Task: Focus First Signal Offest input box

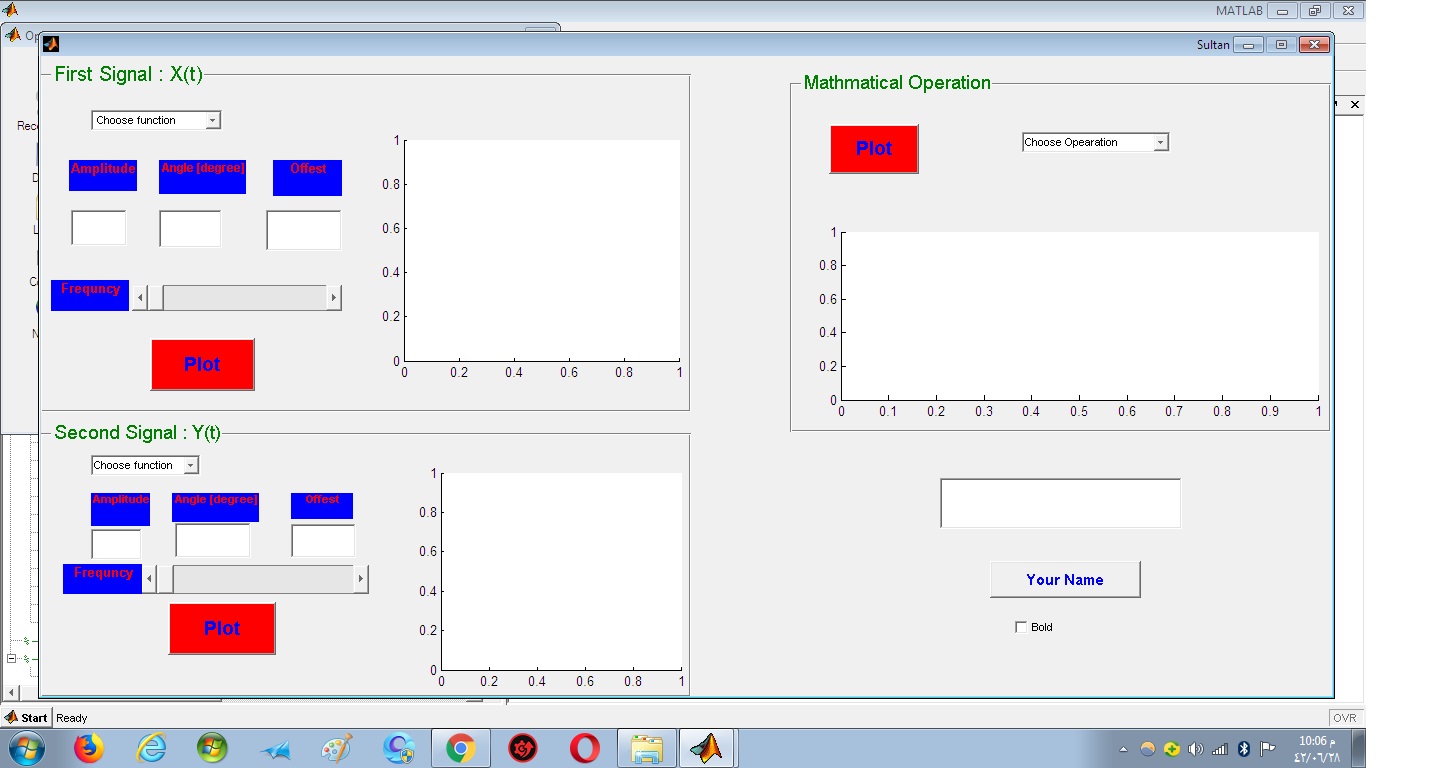Action: 304,230
